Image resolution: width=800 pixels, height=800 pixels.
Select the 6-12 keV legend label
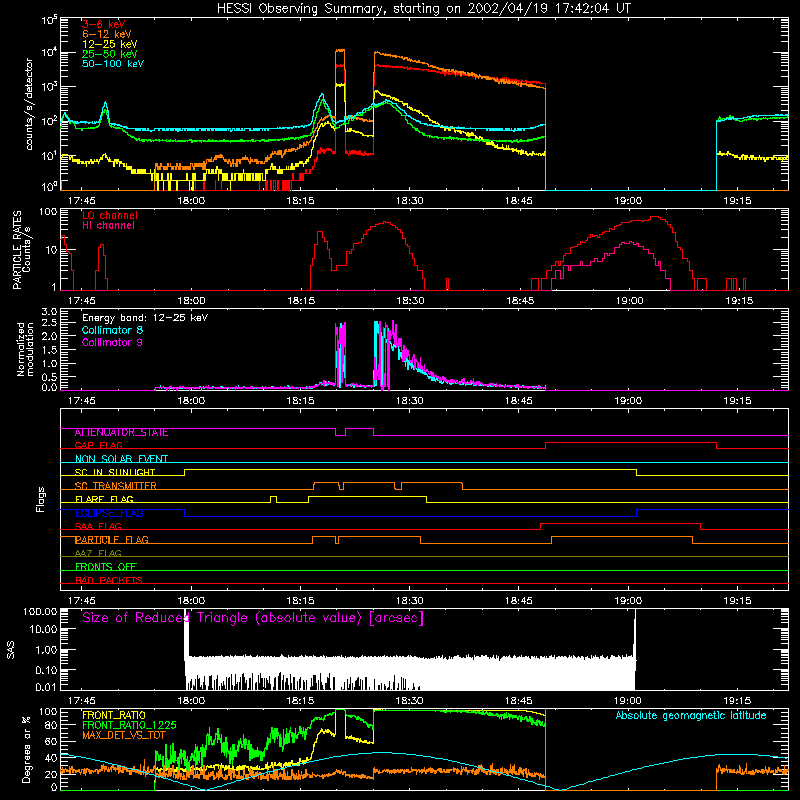pyautogui.click(x=107, y=34)
